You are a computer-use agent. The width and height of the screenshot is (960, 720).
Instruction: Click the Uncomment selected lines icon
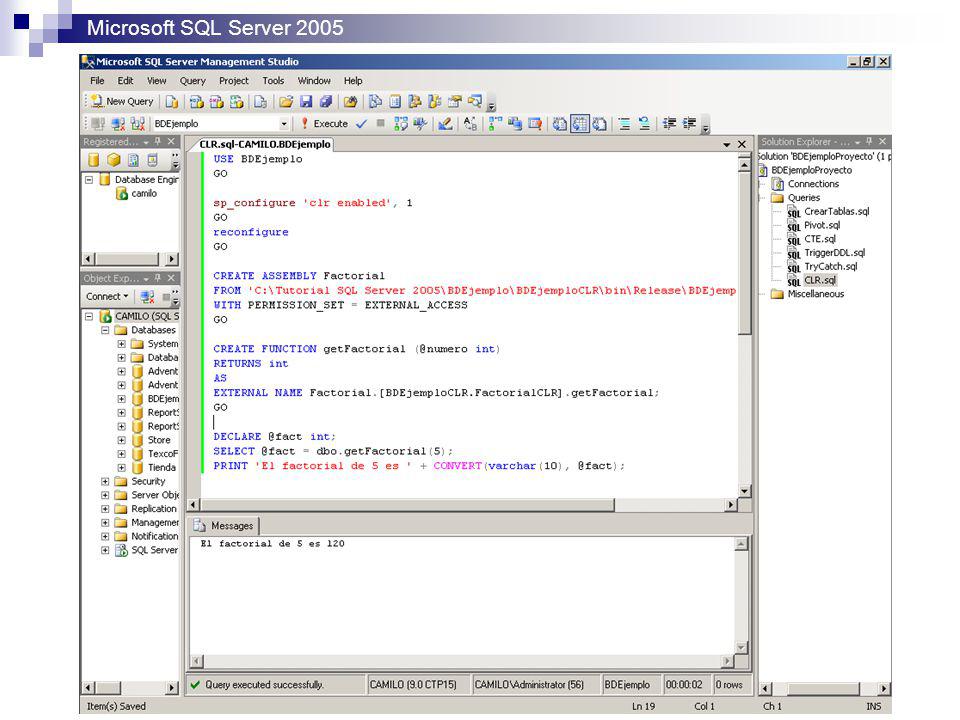(644, 124)
